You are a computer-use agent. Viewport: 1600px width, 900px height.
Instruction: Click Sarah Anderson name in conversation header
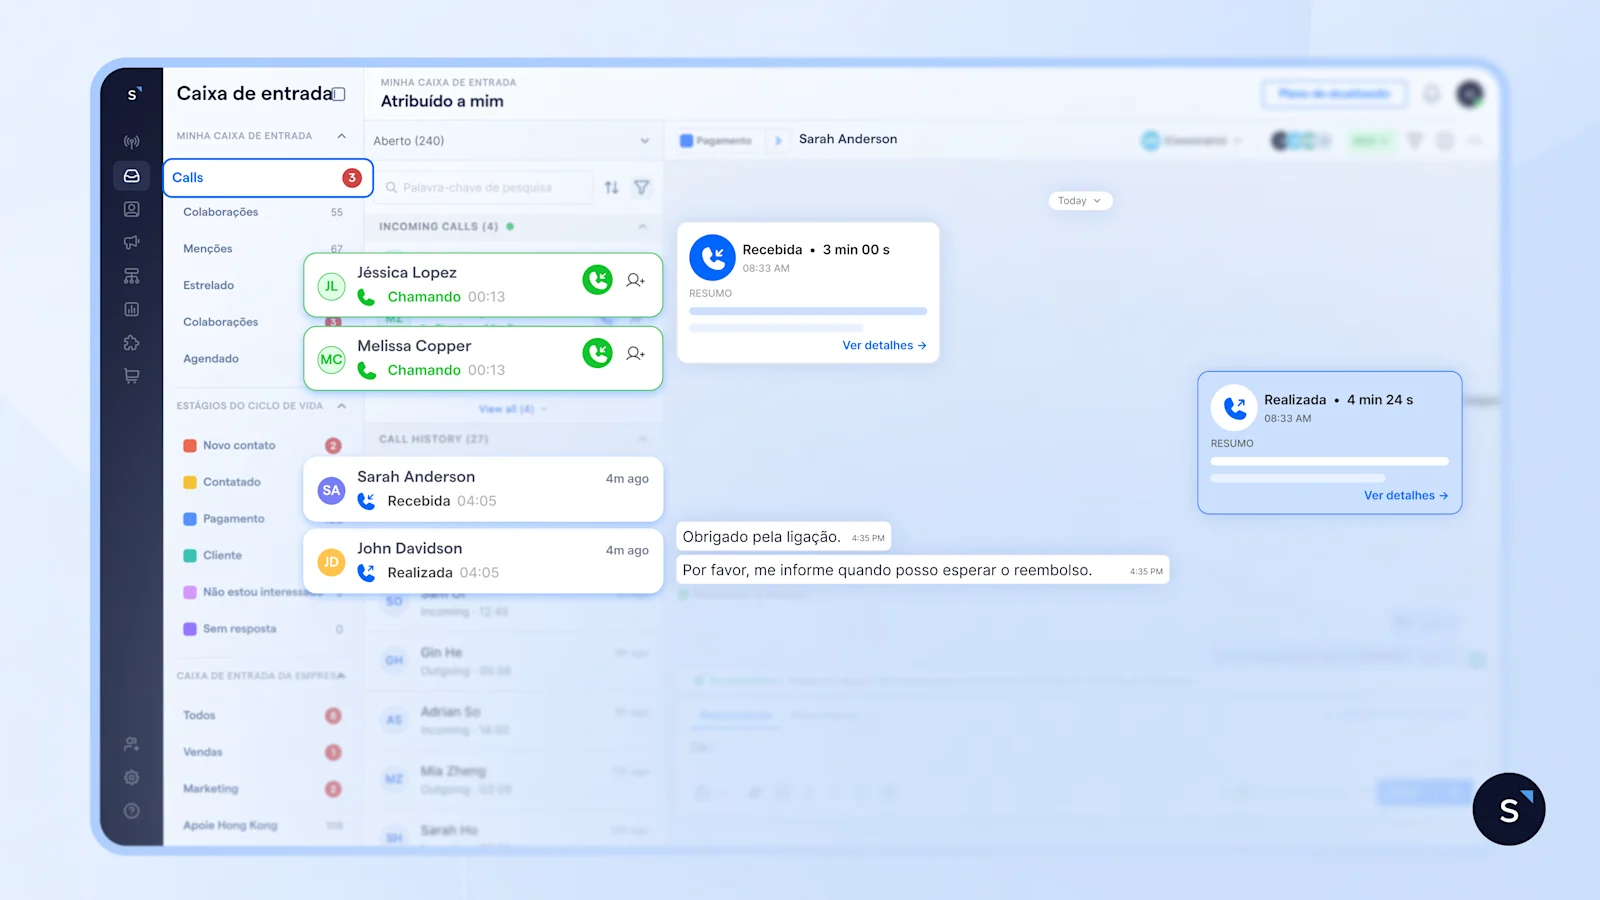tap(848, 139)
